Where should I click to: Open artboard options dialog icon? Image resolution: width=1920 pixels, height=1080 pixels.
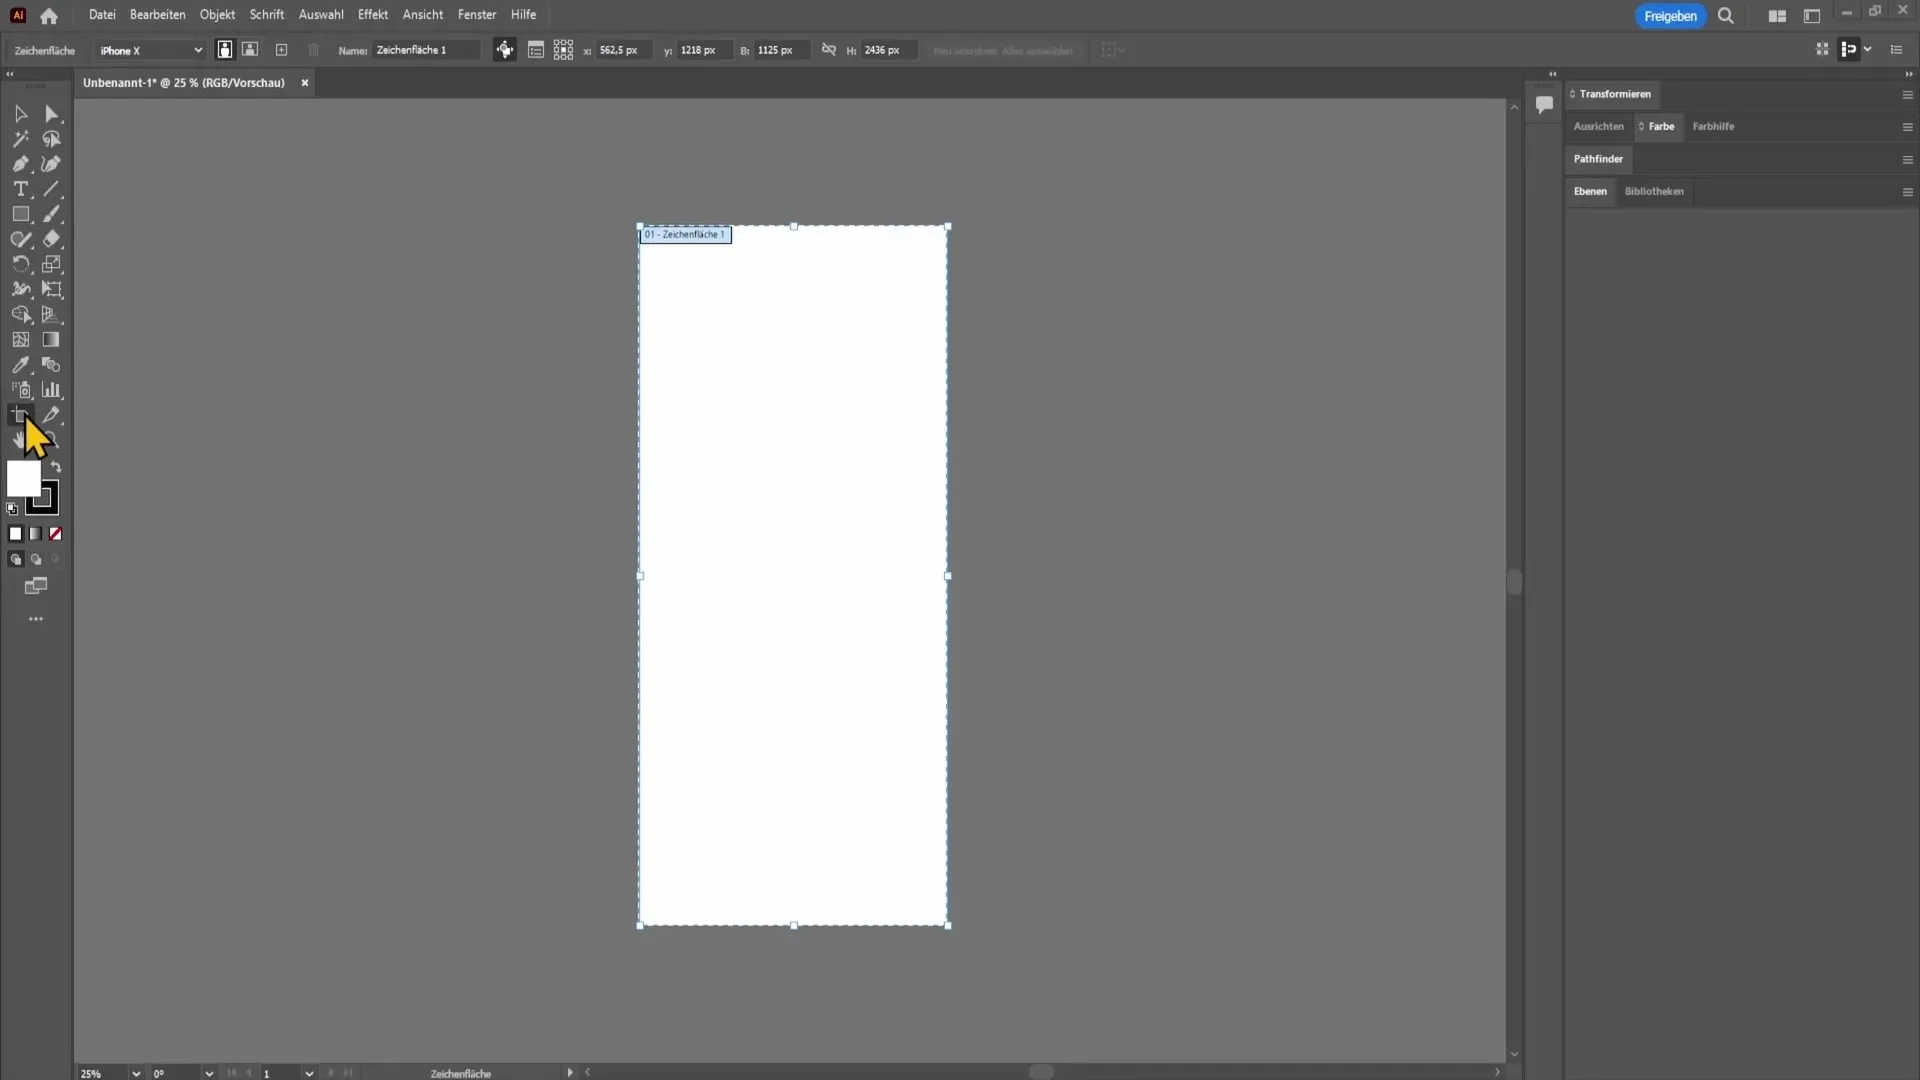(x=536, y=50)
